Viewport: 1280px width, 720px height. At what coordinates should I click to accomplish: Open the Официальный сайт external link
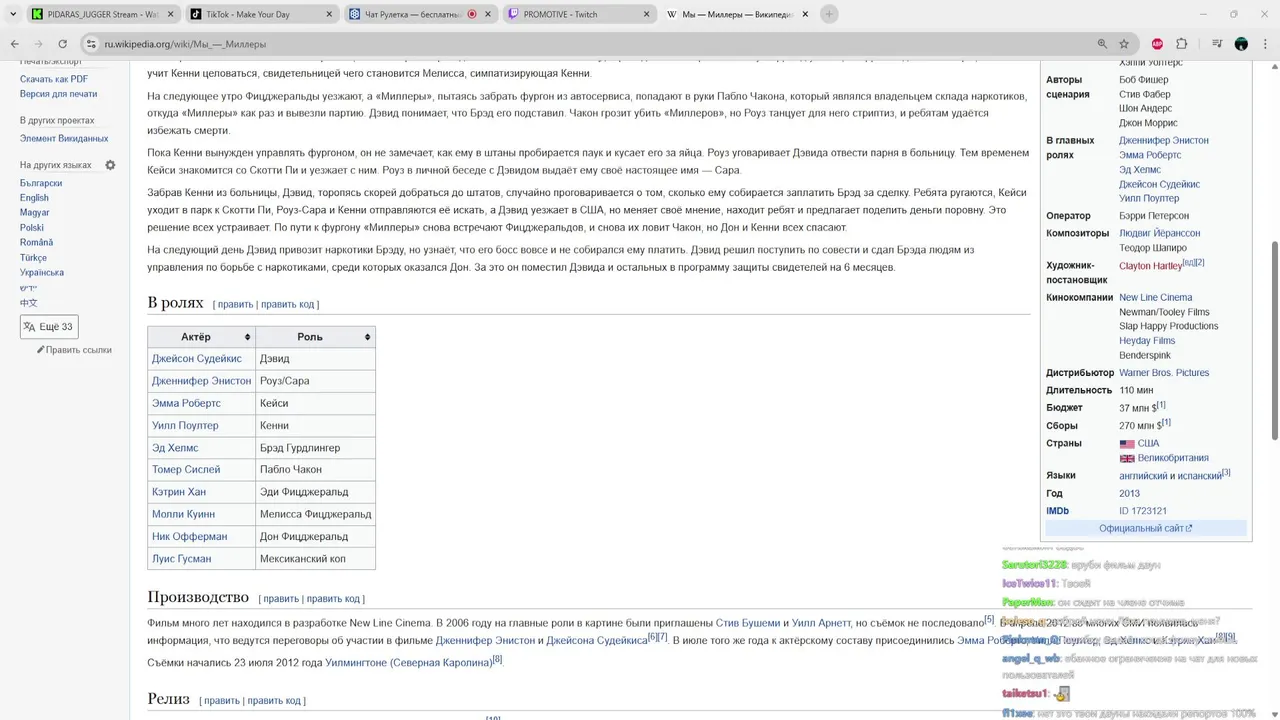pos(1145,529)
